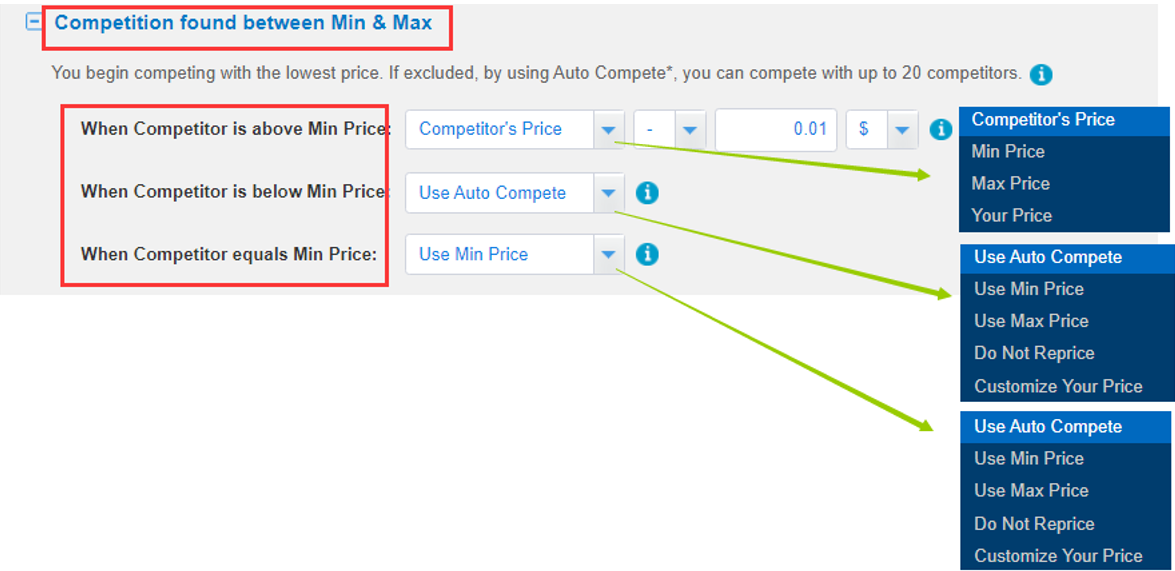
Task: Open the minus operator dropdown
Action: (x=690, y=130)
